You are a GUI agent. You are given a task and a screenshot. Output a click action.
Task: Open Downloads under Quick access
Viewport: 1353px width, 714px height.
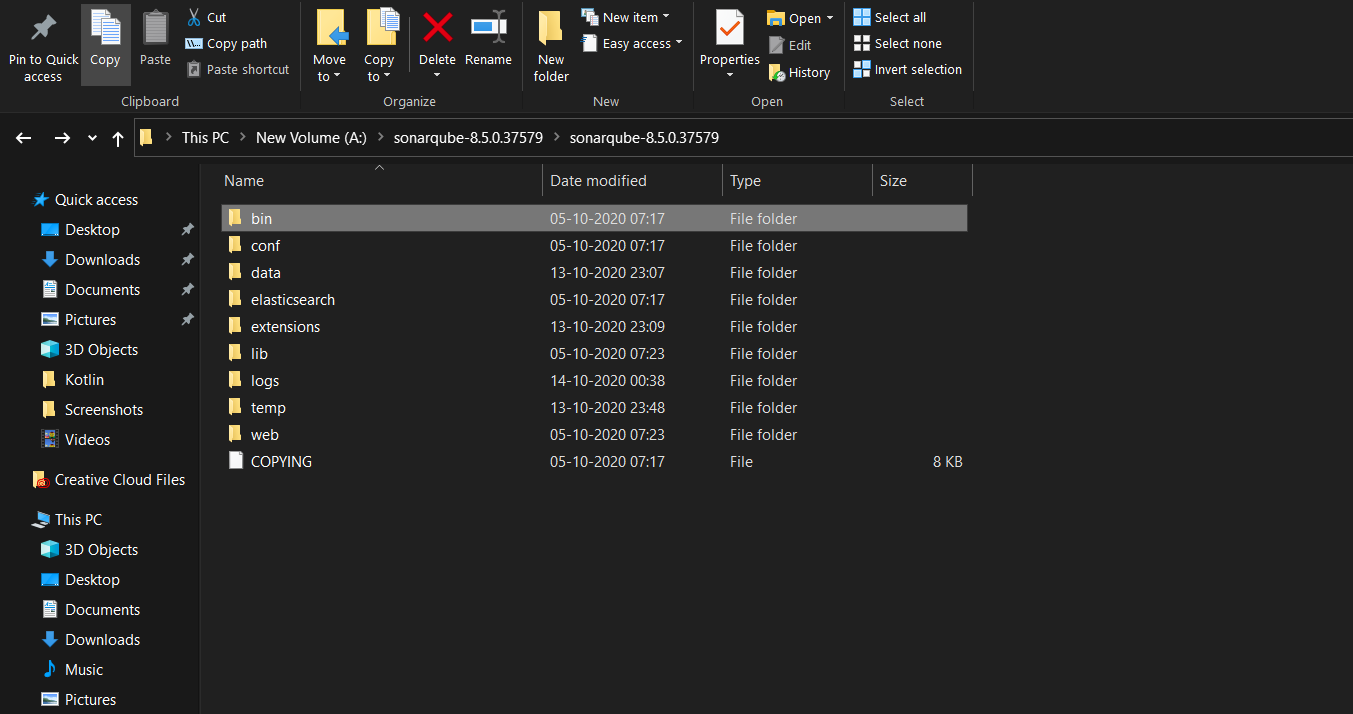coord(90,260)
